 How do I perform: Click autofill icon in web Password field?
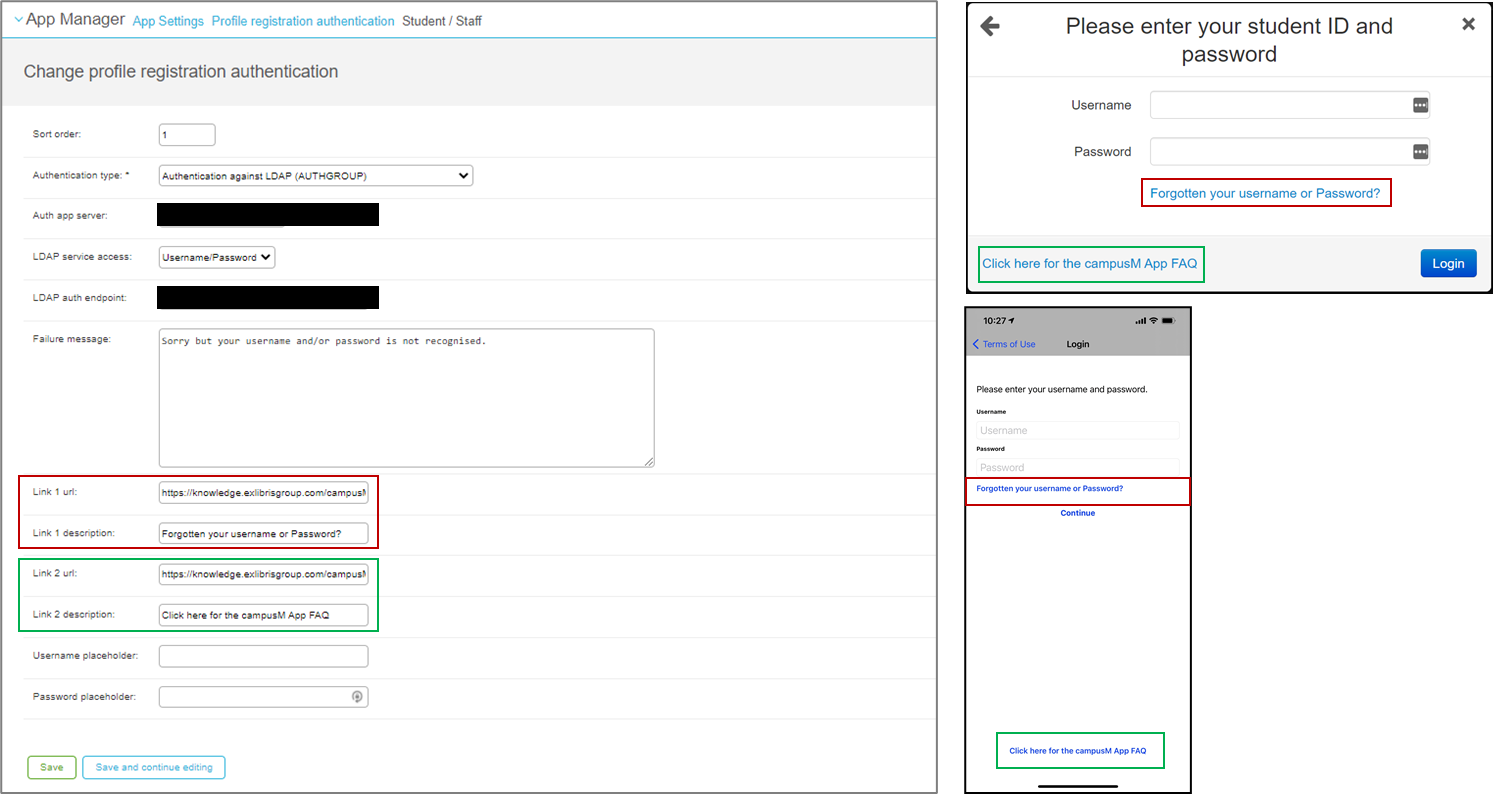(1420, 152)
